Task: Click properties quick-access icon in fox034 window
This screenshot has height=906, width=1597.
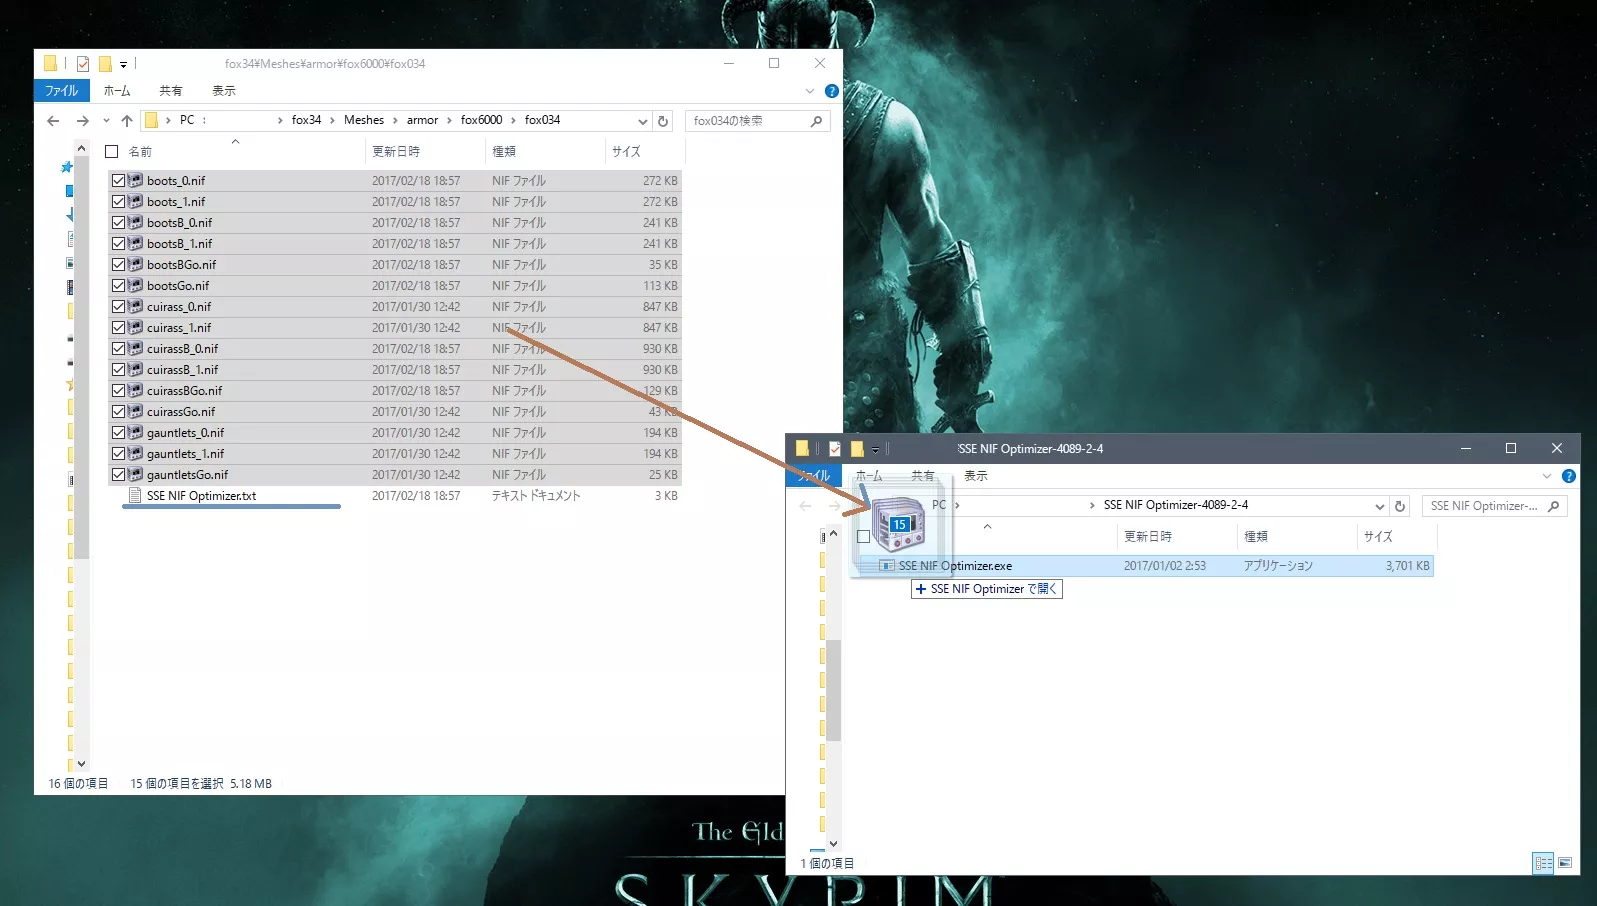Action: pyautogui.click(x=83, y=64)
